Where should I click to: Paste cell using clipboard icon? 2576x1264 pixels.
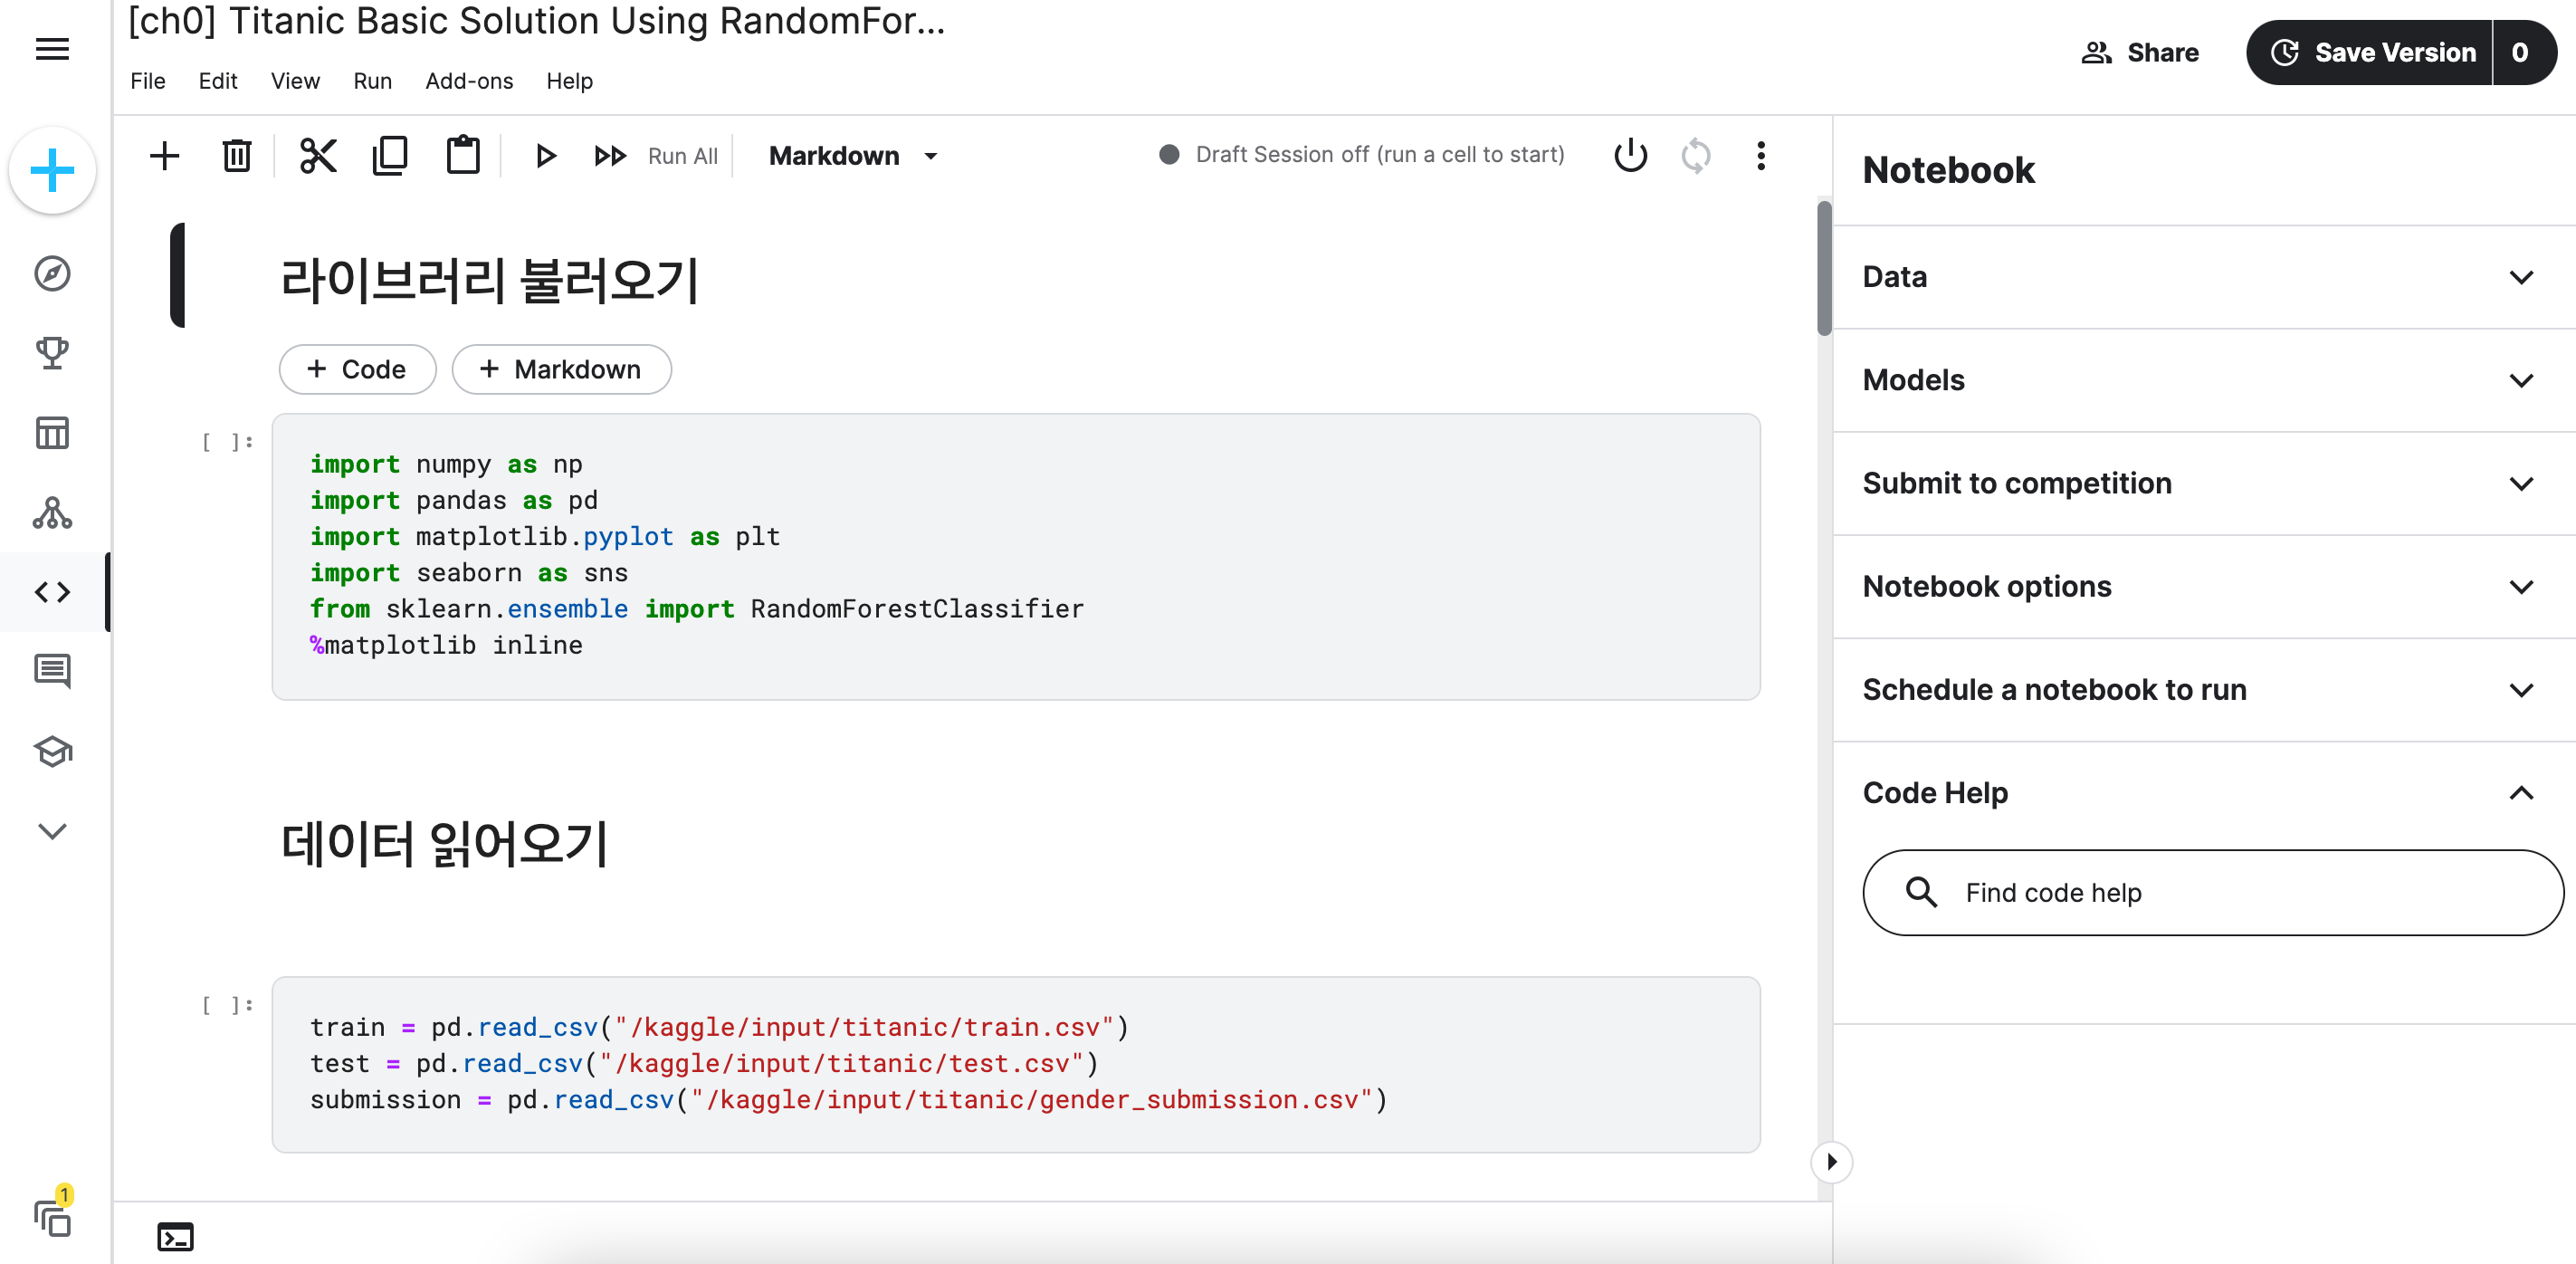[463, 156]
